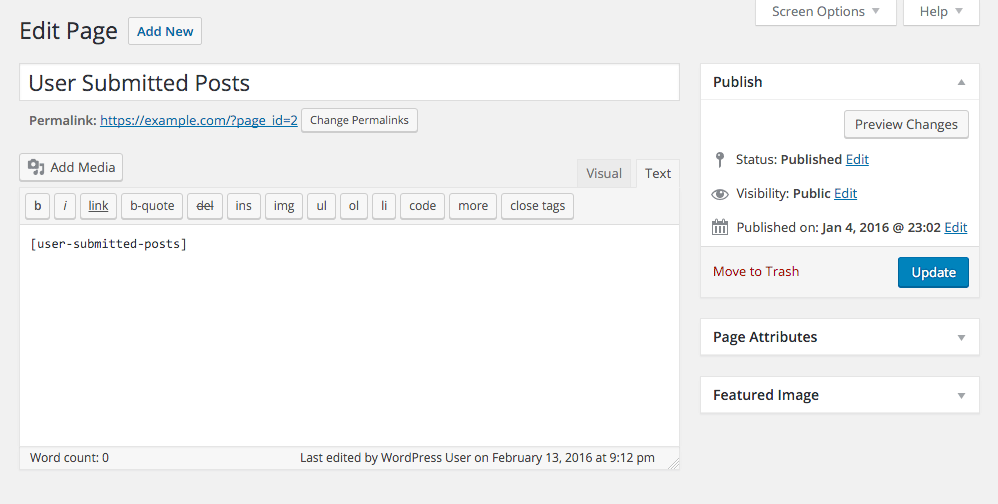
Task: Insert a blockquote with b-quote button
Action: click(153, 206)
